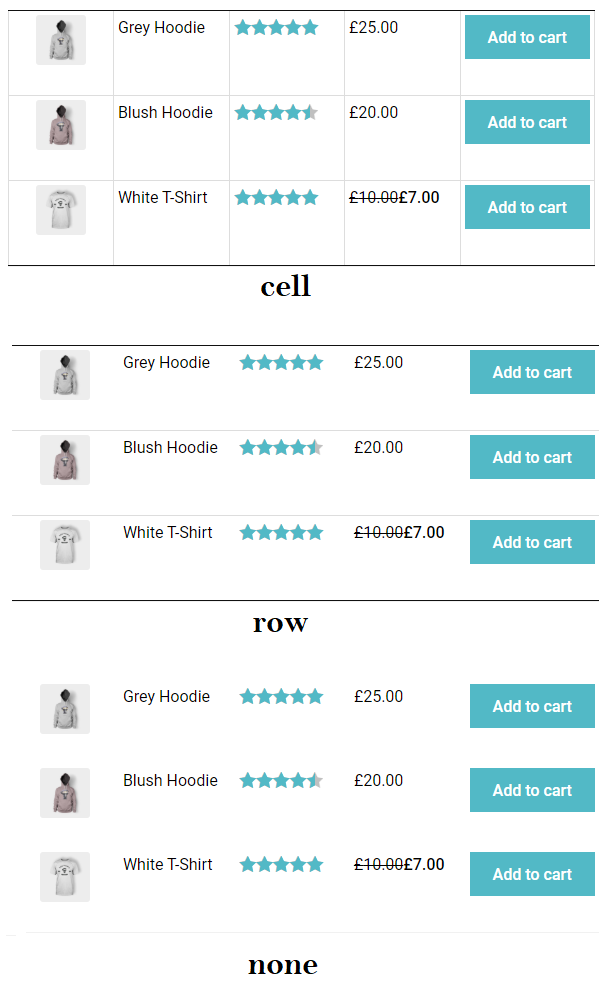Click White T-Shirt name link in none table

168,865
